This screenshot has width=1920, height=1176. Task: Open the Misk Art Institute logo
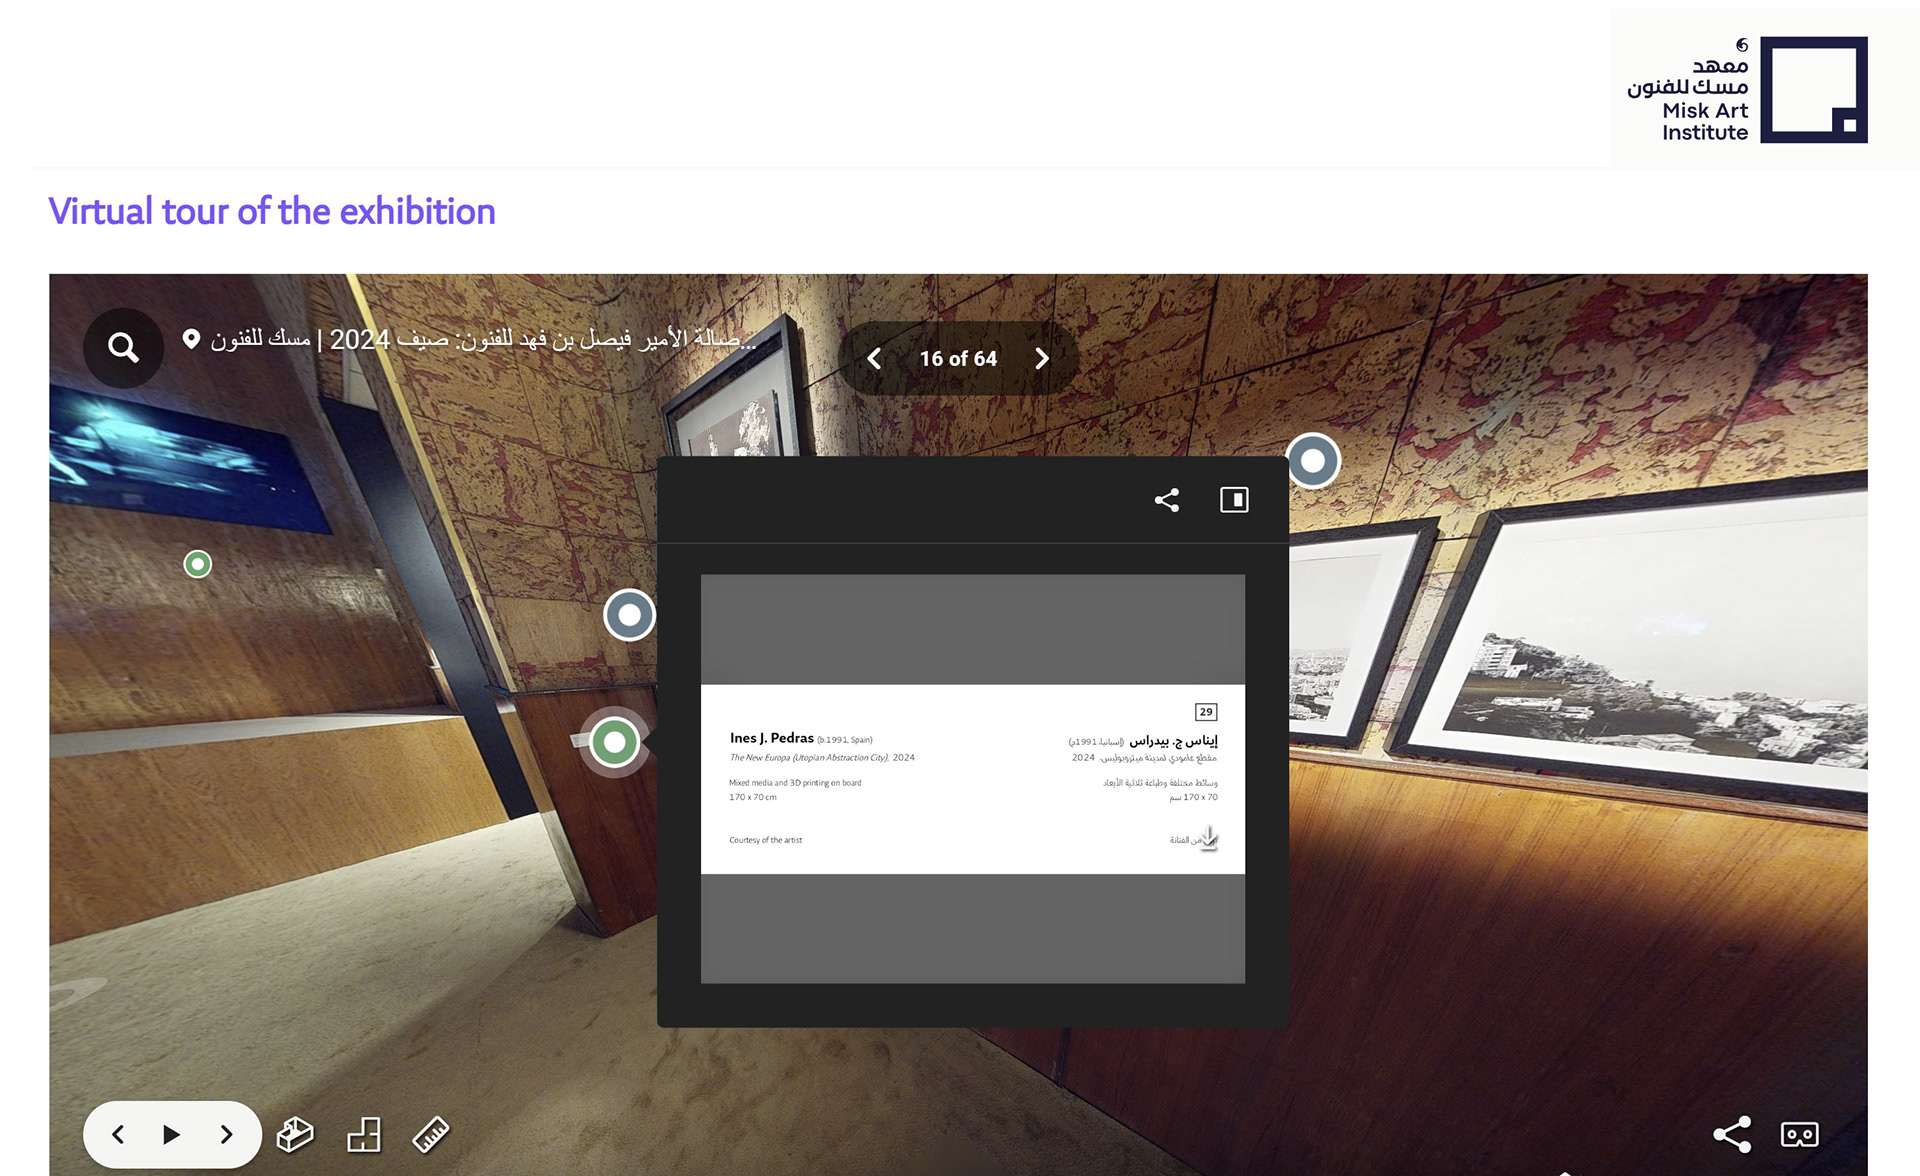(x=1746, y=90)
